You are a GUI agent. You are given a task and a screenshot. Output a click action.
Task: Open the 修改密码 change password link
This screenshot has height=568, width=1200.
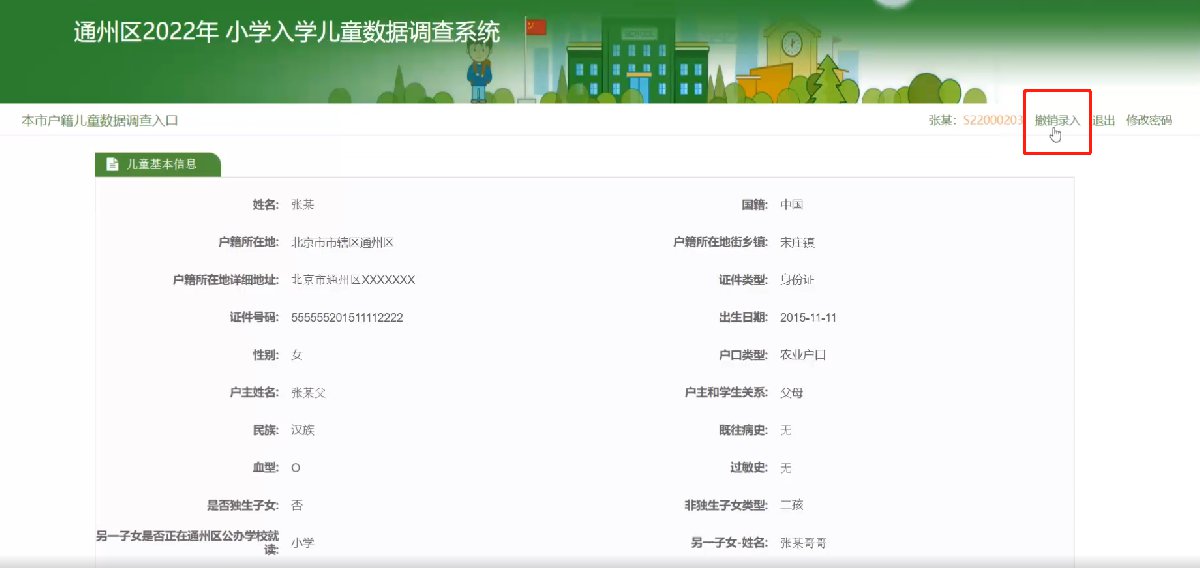tap(1148, 120)
